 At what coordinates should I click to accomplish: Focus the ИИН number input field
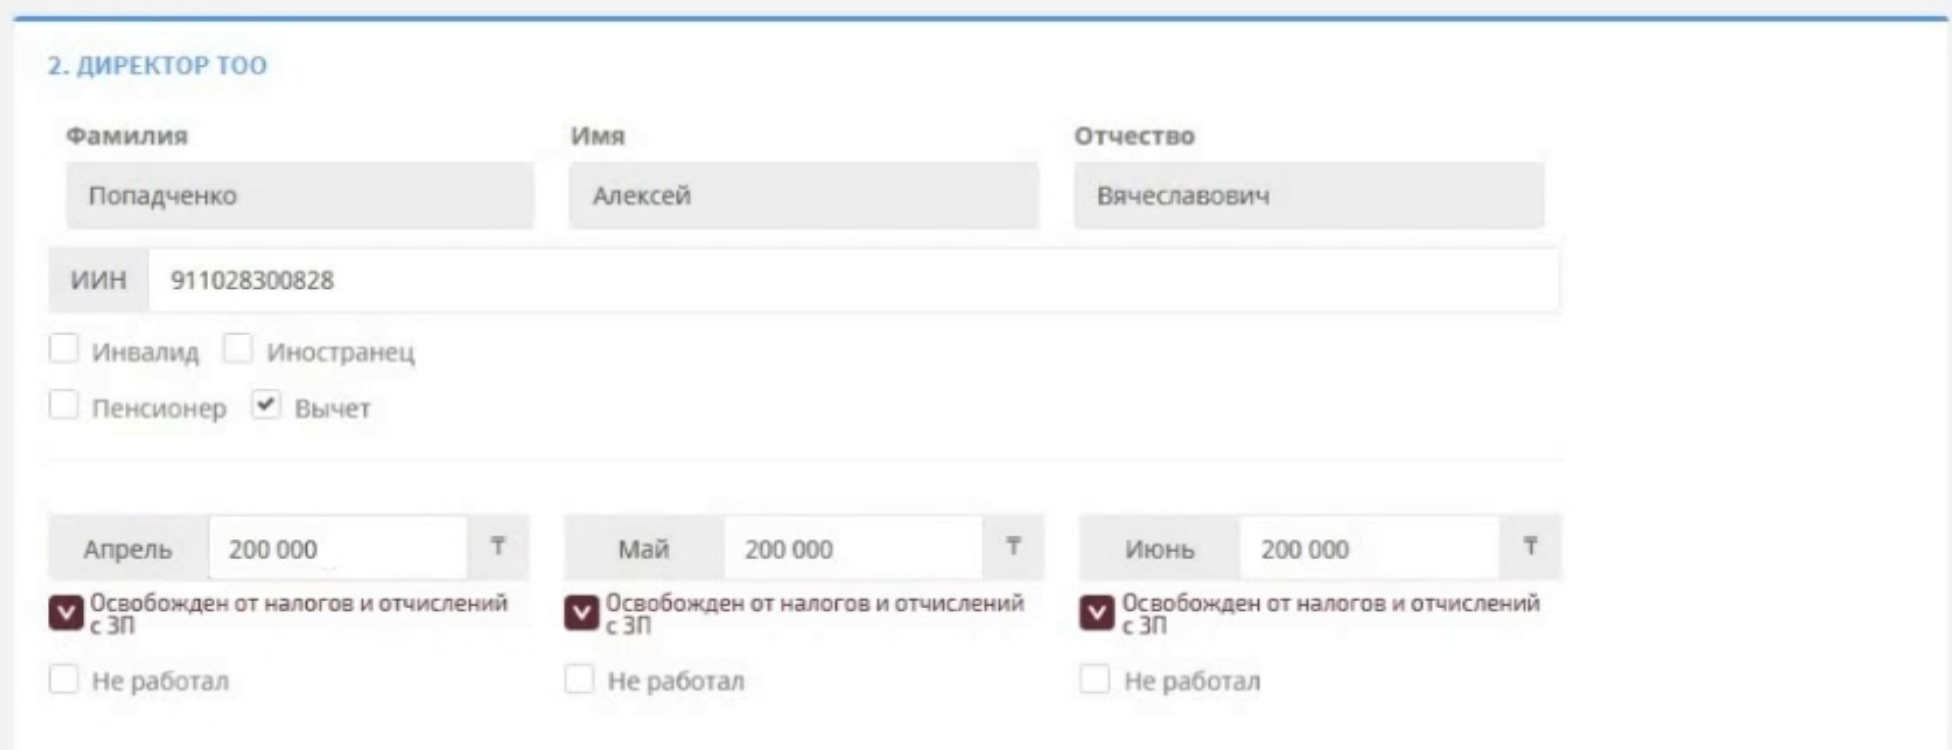852,280
